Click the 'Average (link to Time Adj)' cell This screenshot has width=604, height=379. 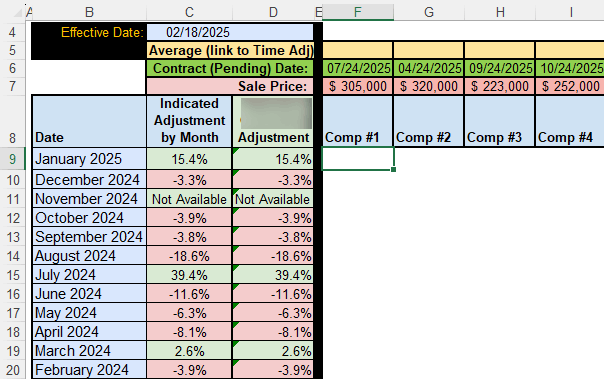coord(230,50)
